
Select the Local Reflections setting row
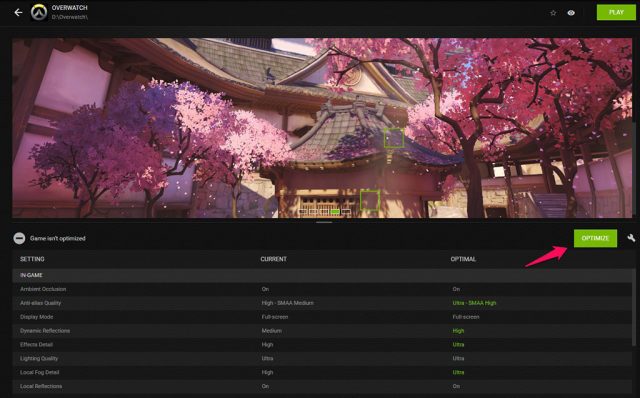click(x=322, y=386)
